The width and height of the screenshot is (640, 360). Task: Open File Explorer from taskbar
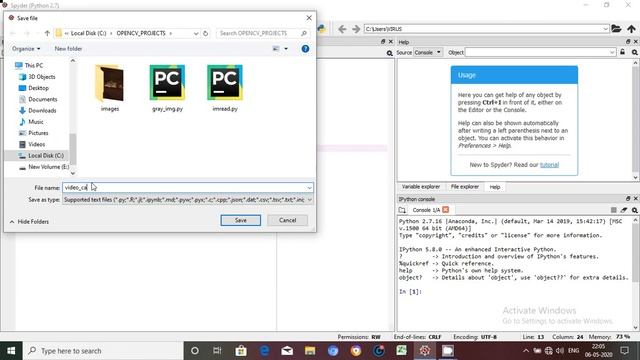(310, 351)
